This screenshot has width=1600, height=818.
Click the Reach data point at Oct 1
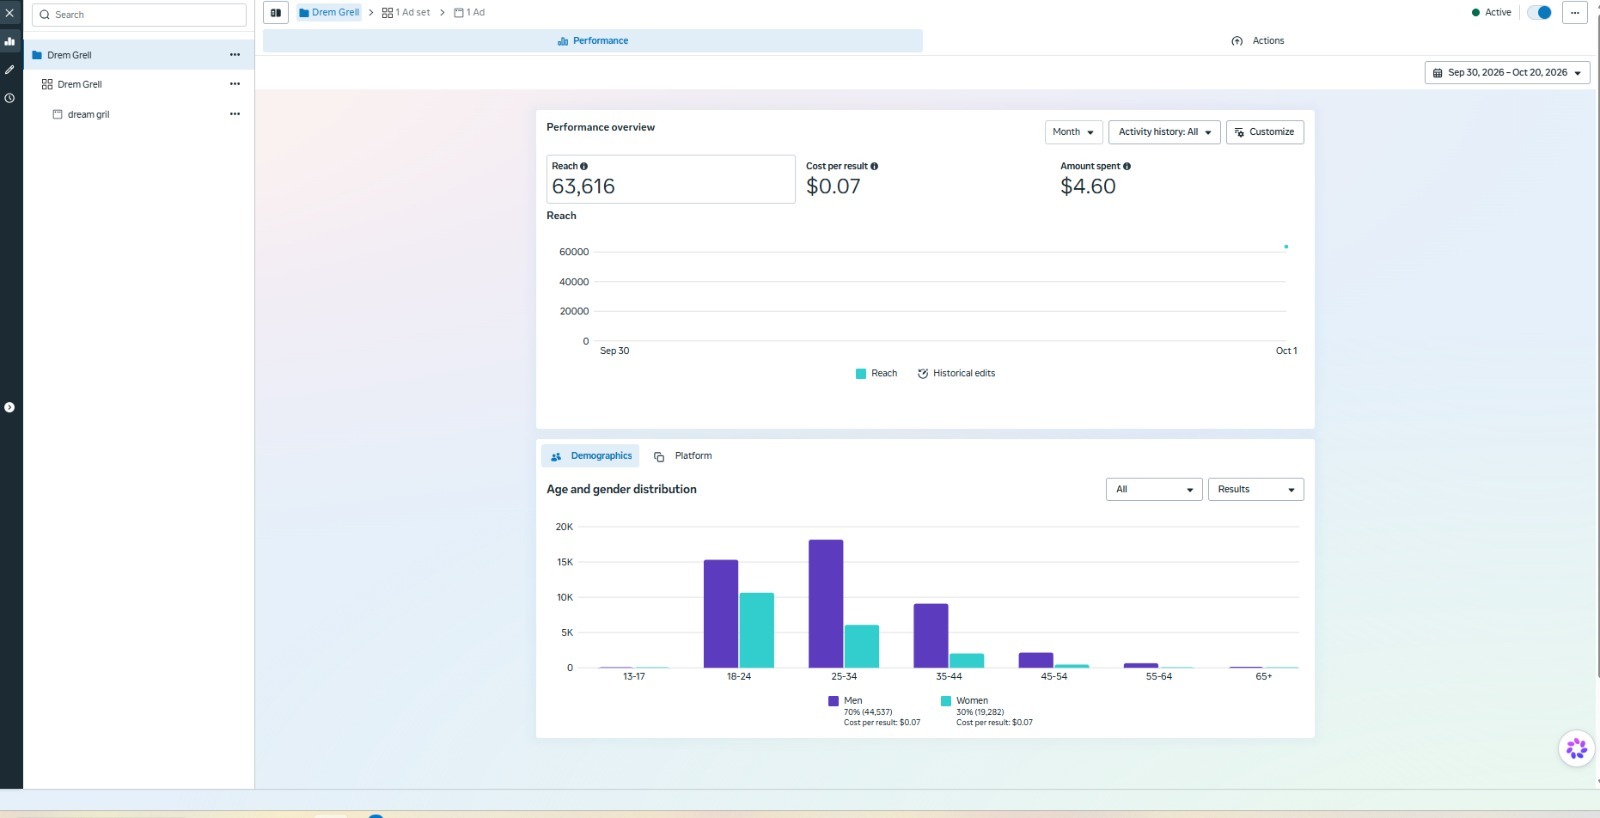[1286, 247]
